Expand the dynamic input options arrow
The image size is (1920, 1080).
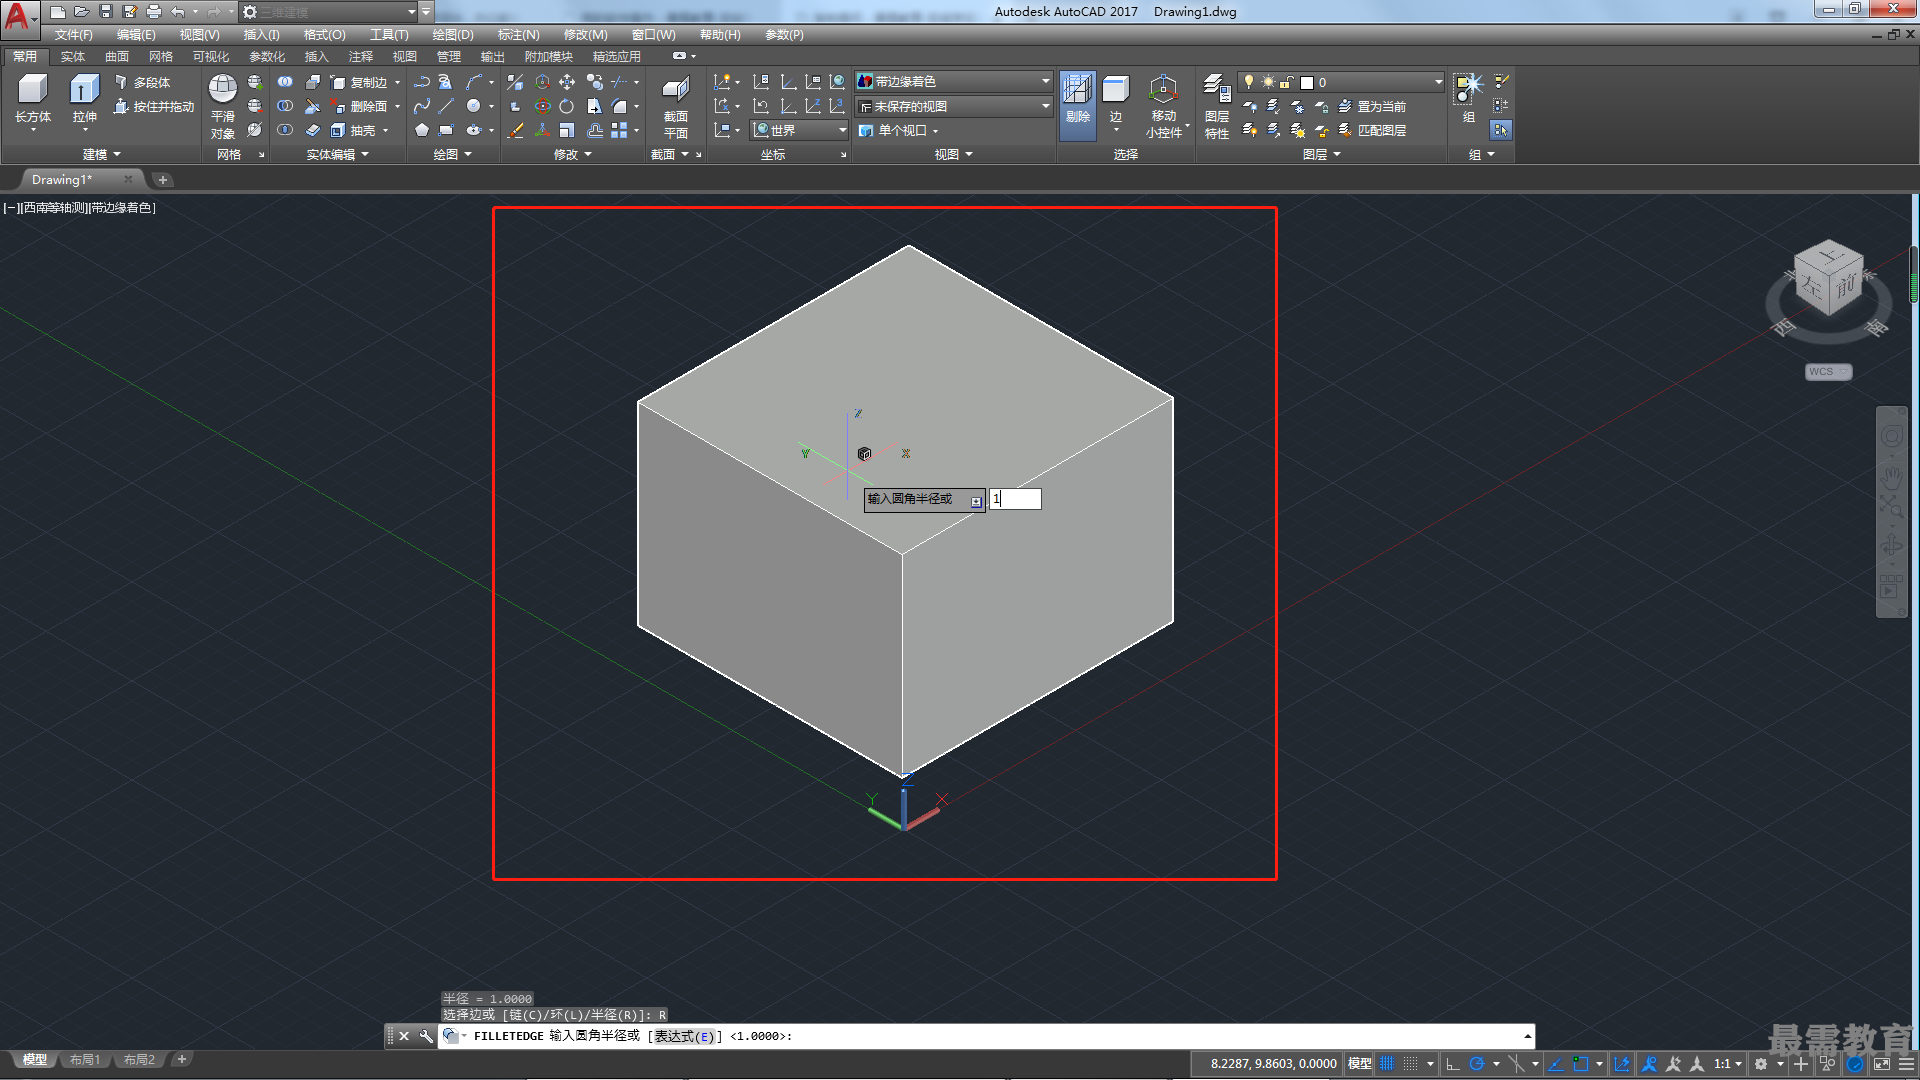pos(976,501)
